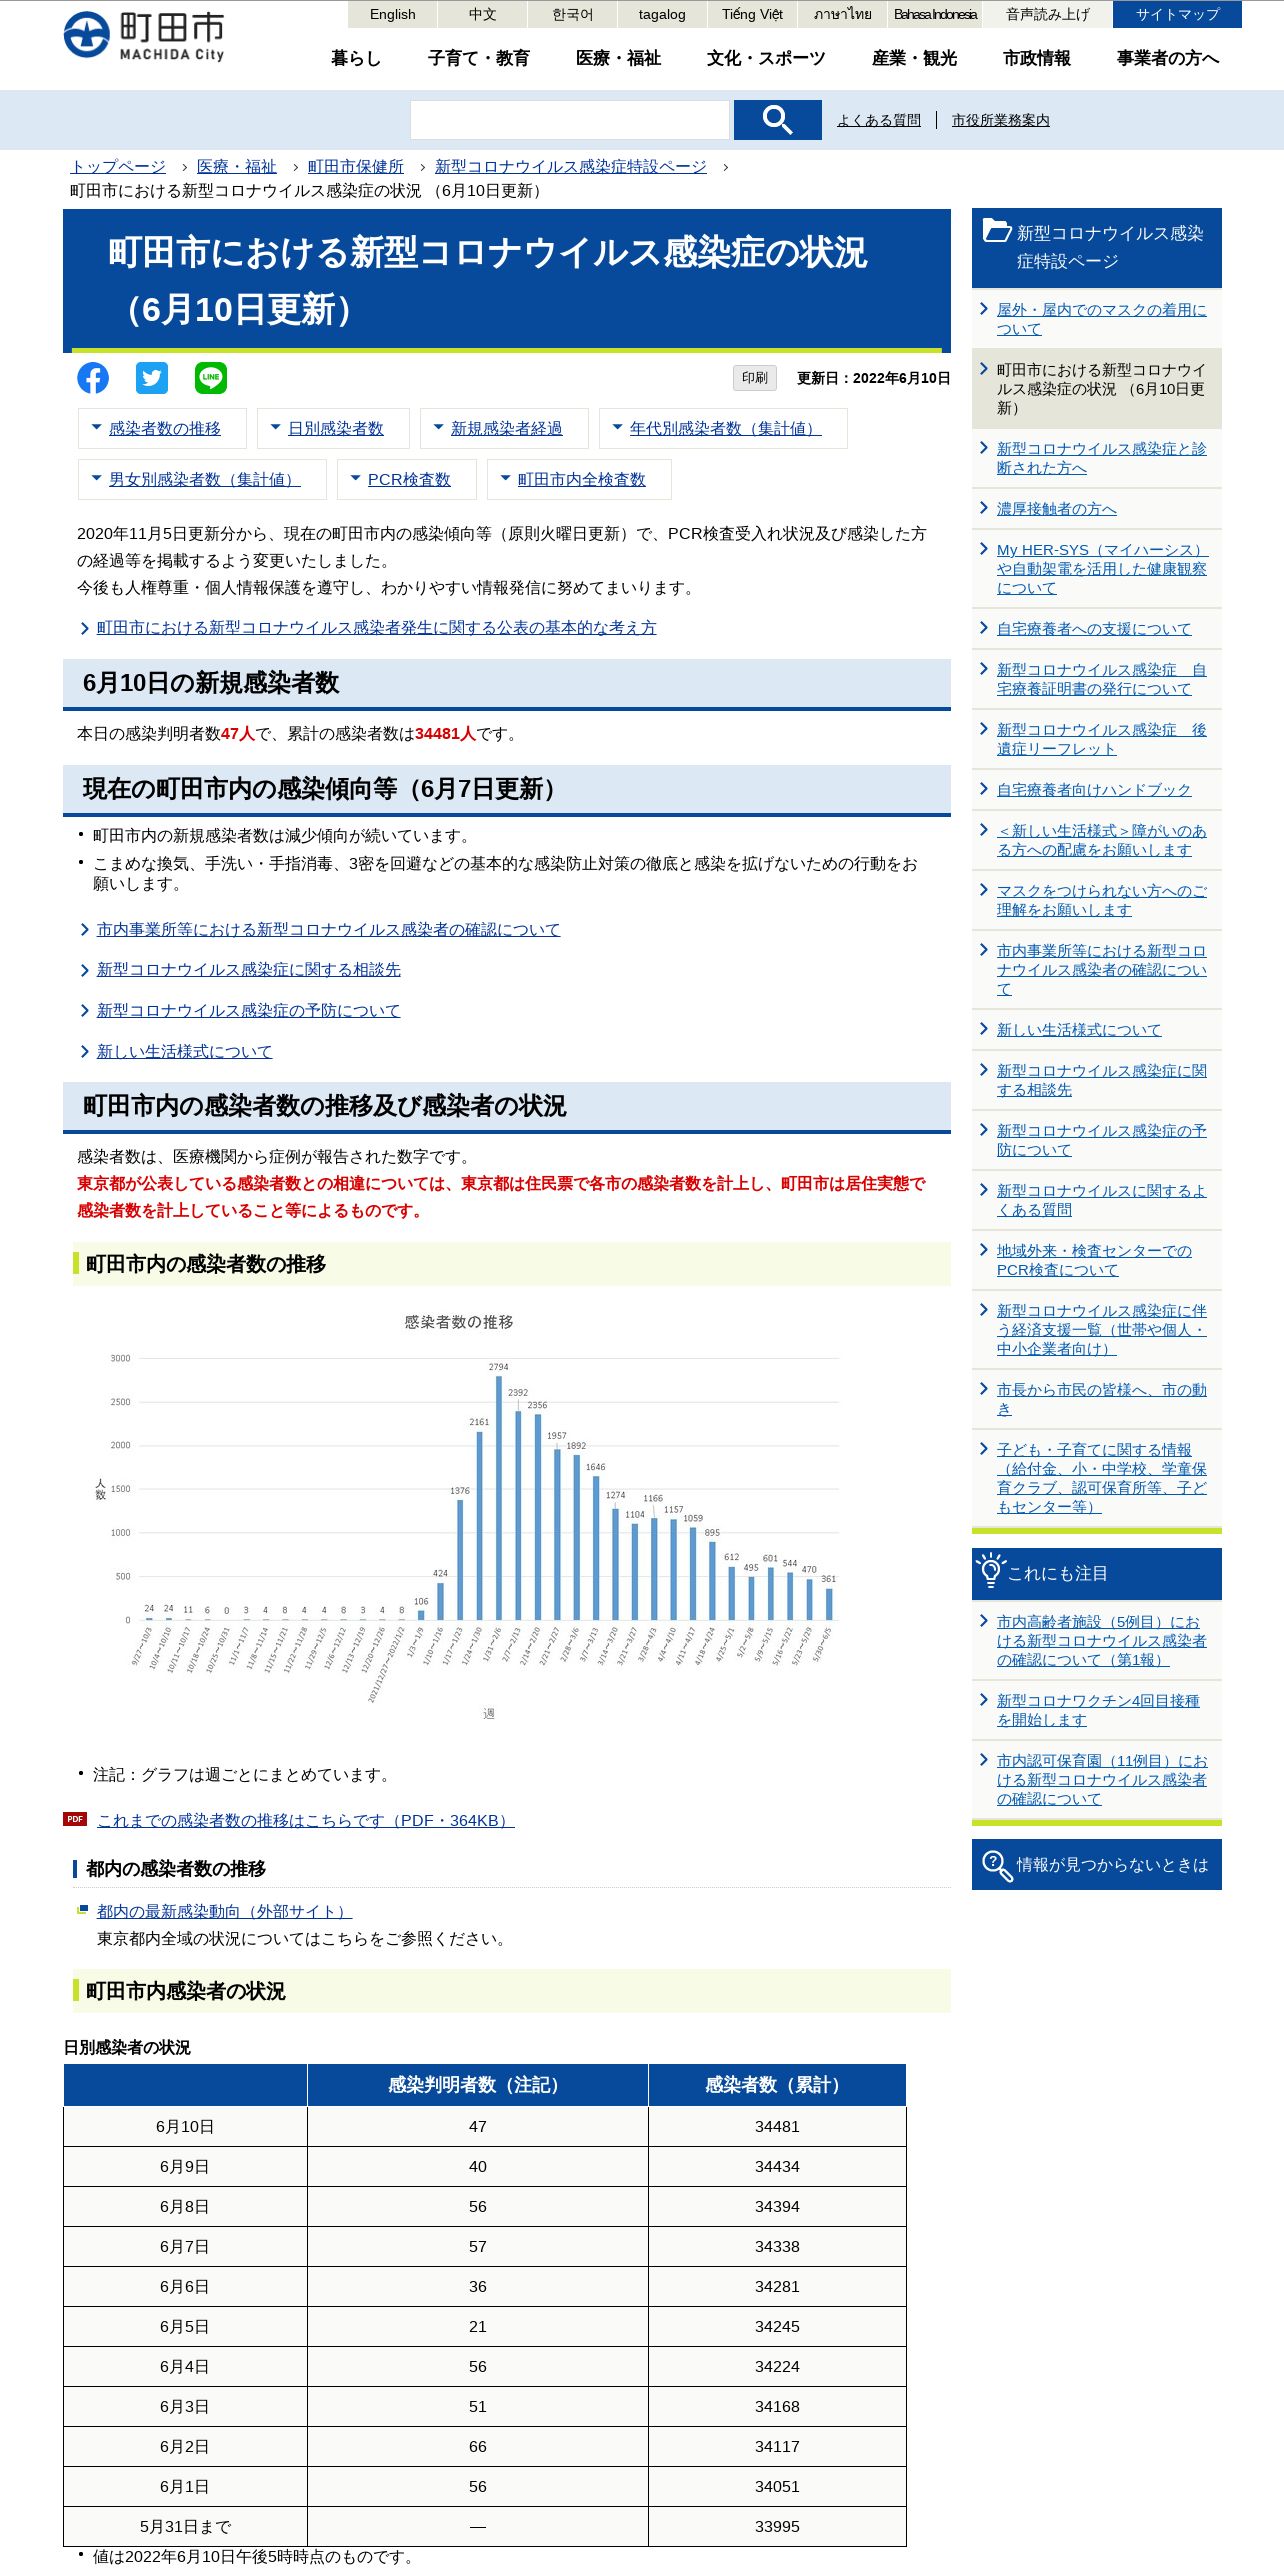Click the 音声読み上げ button

click(x=1047, y=14)
